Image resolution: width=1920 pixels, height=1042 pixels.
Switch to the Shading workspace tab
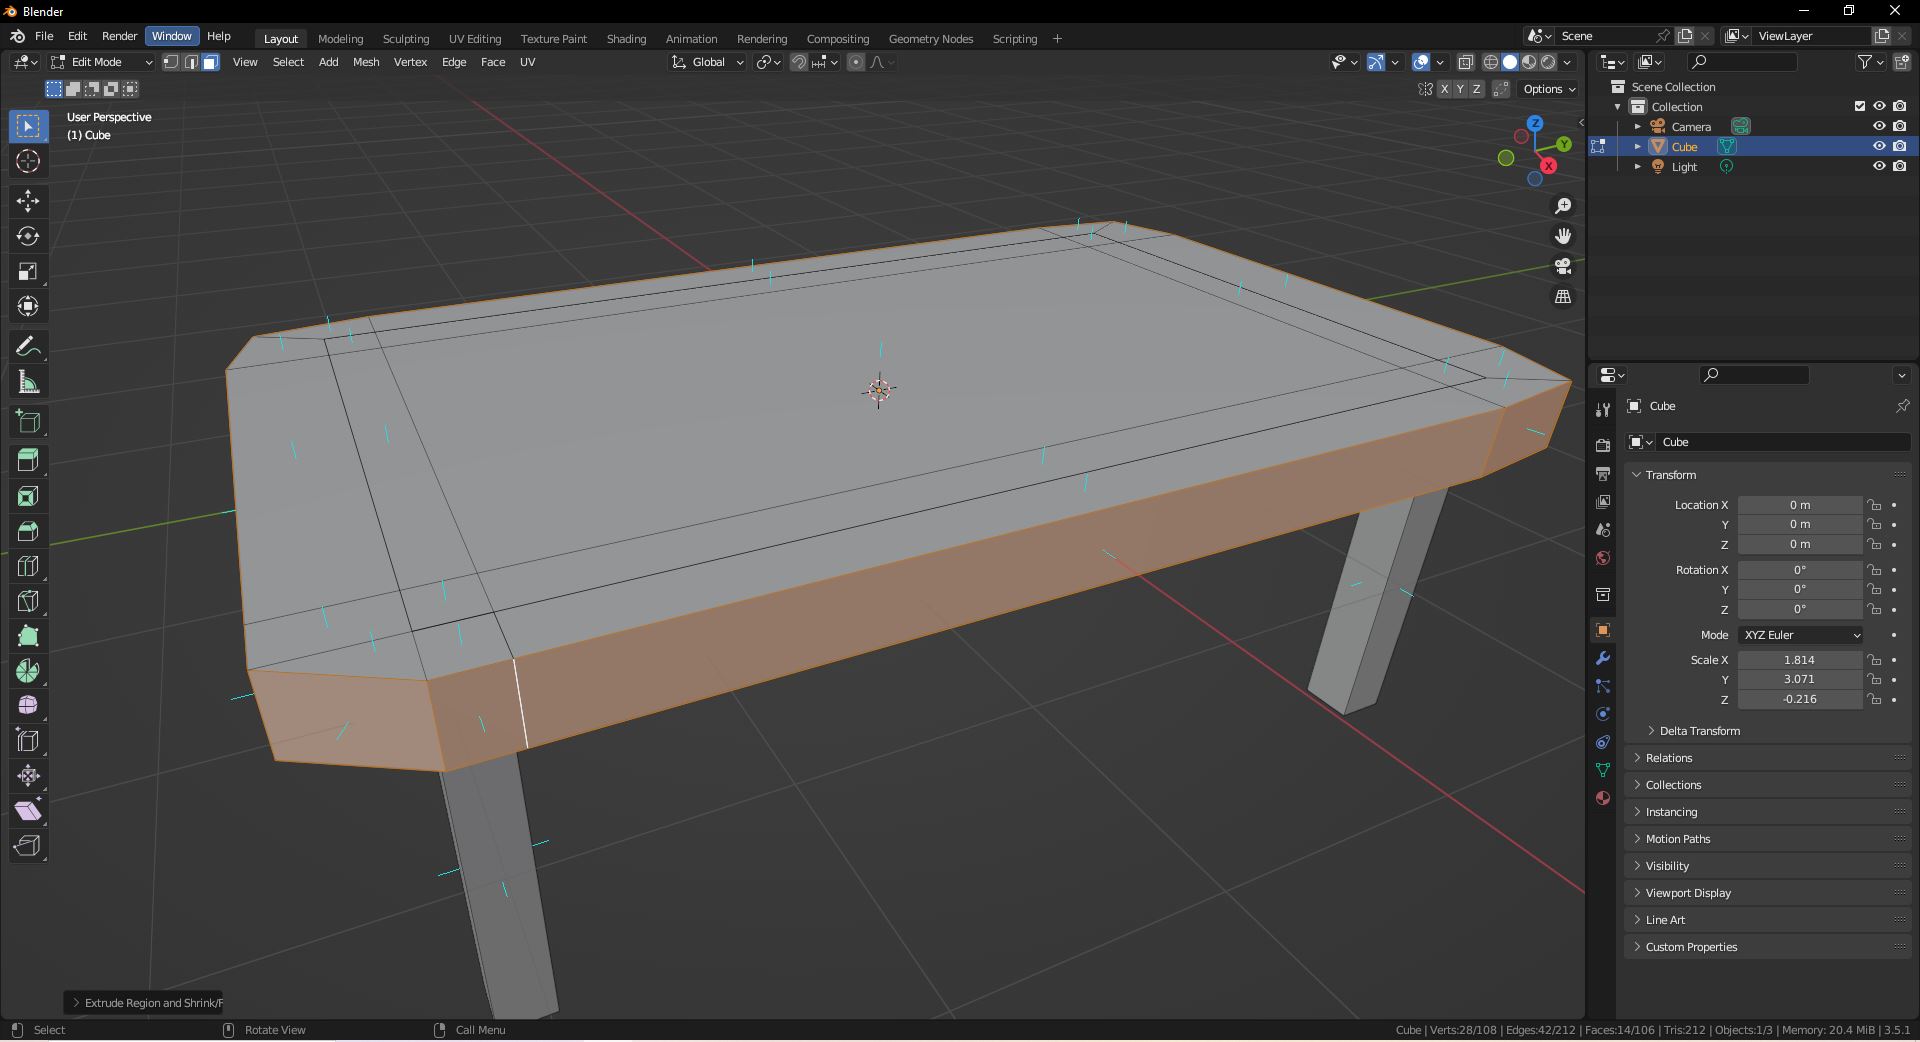(x=626, y=39)
